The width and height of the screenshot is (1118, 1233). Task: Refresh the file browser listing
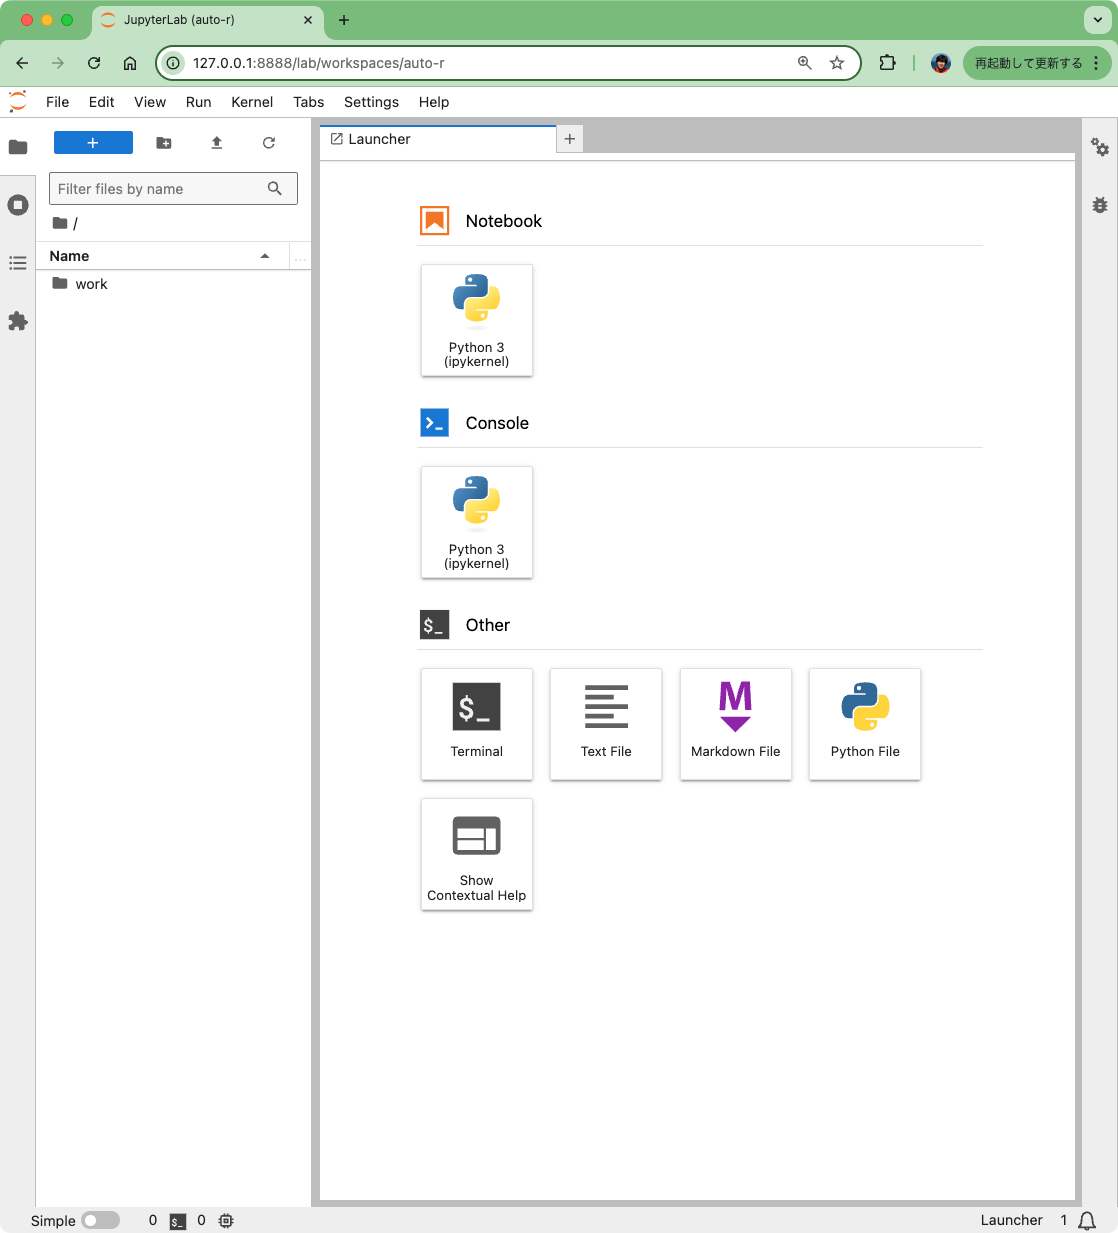tap(269, 143)
